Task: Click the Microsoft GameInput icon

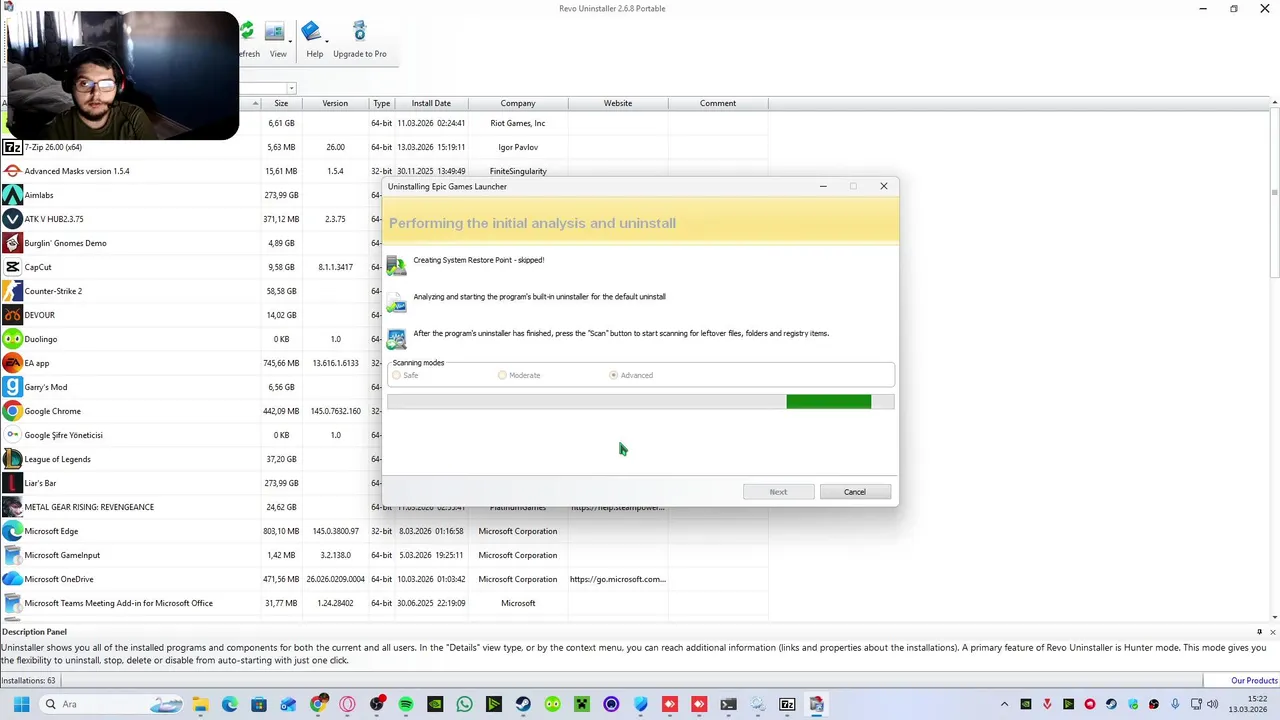Action: tap(12, 555)
